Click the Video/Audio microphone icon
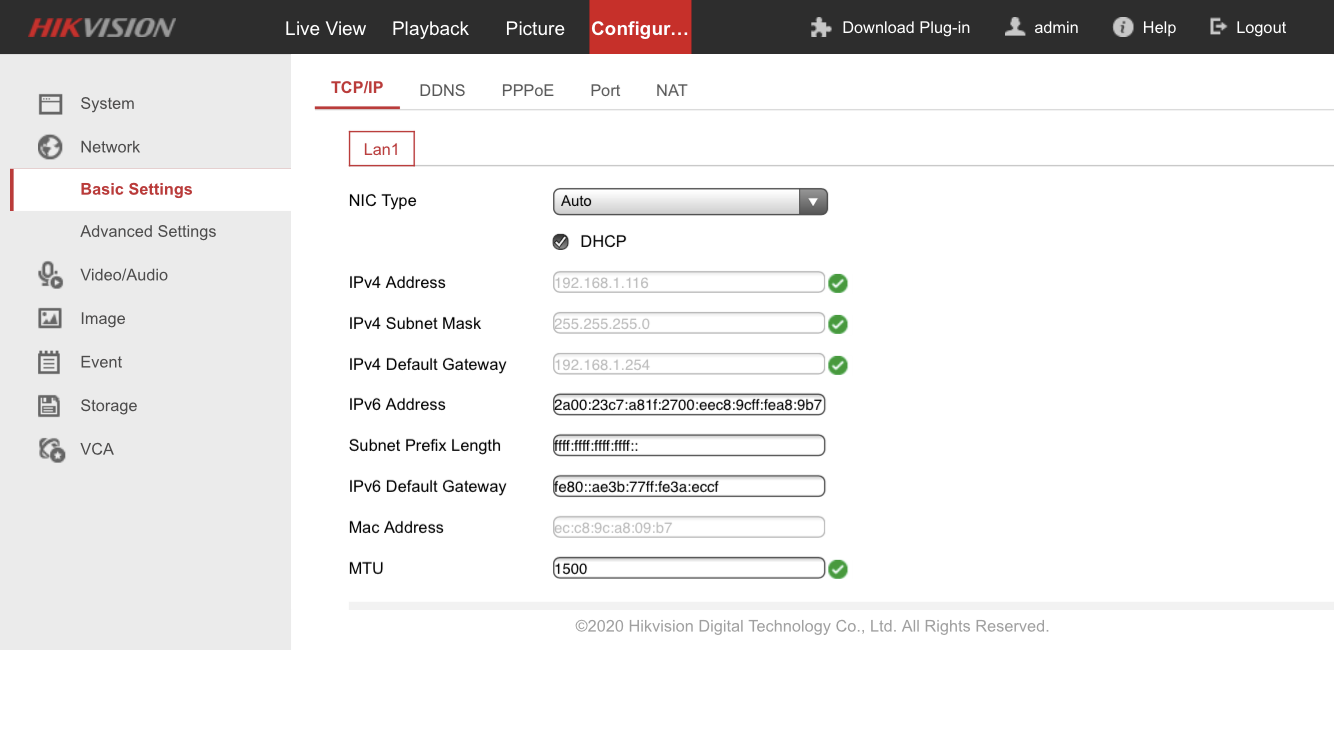This screenshot has height=750, width=1334. click(50, 275)
